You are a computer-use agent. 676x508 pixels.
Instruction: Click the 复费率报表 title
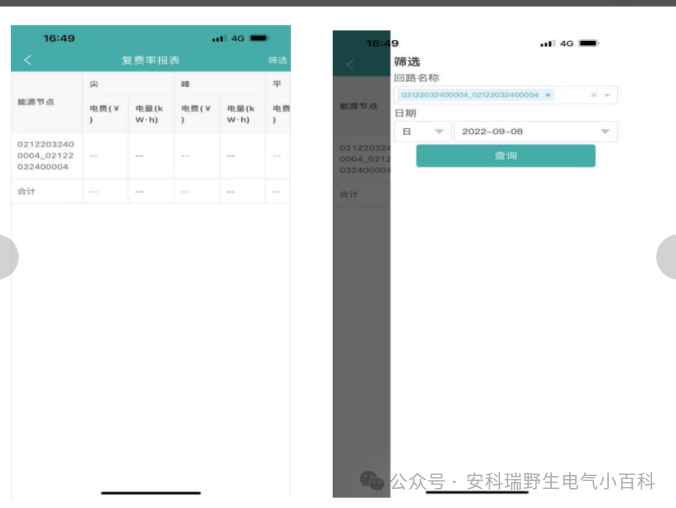pos(150,60)
